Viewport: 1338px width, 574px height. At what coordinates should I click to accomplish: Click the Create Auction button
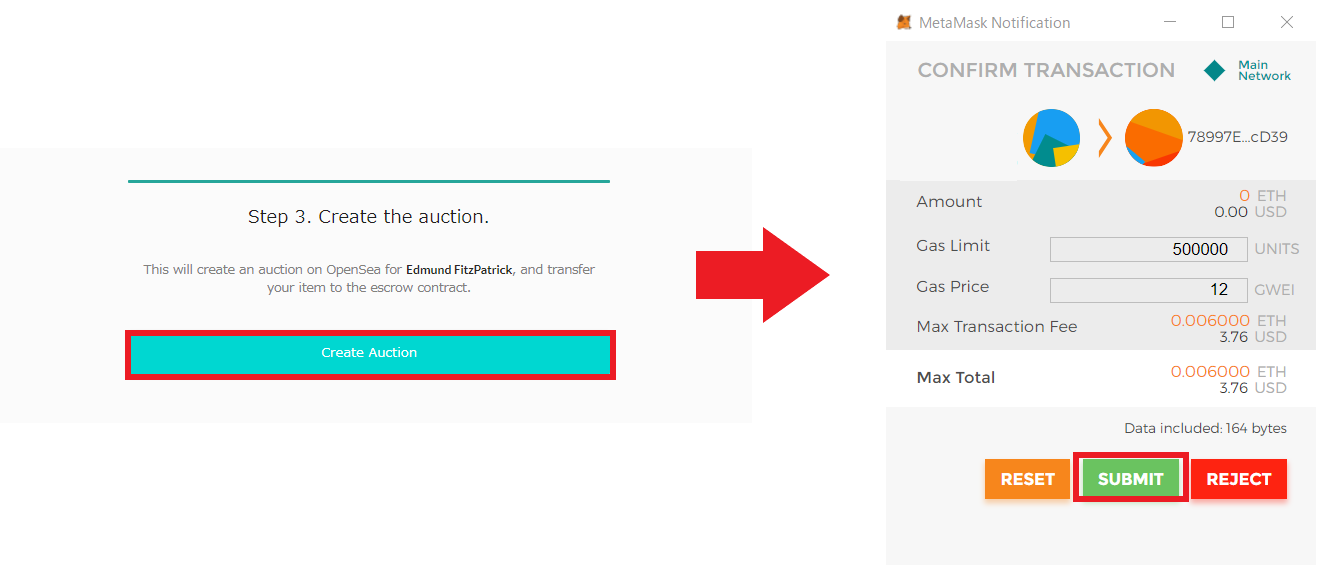click(x=370, y=354)
